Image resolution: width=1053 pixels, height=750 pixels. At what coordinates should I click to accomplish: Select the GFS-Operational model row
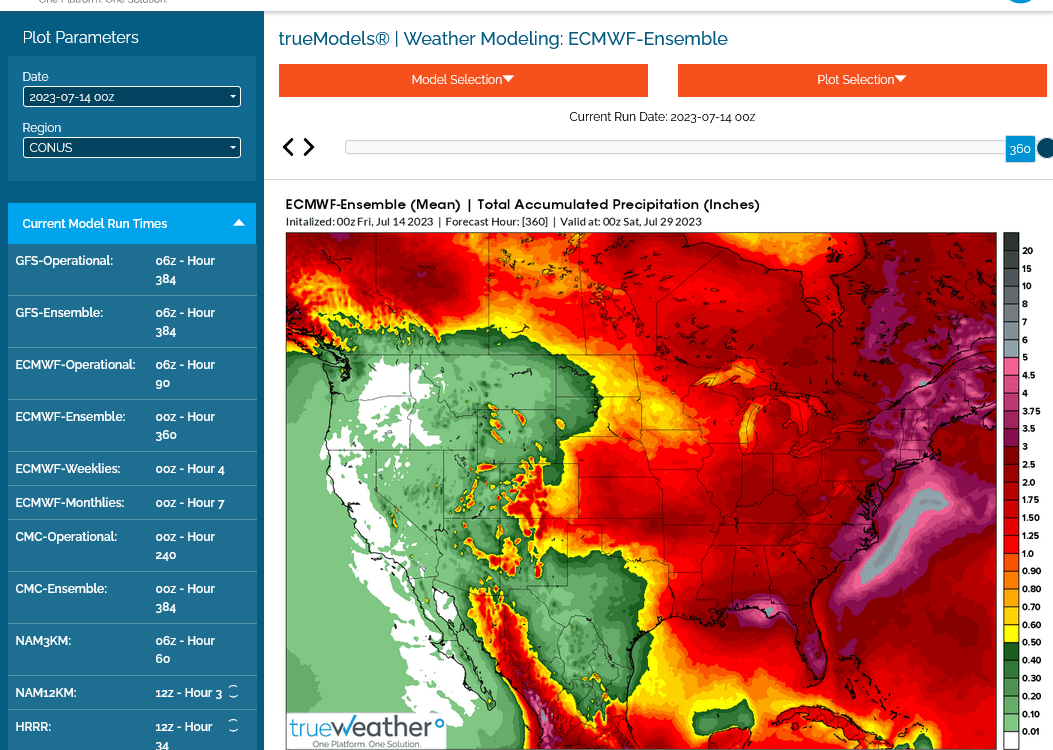pos(132,270)
